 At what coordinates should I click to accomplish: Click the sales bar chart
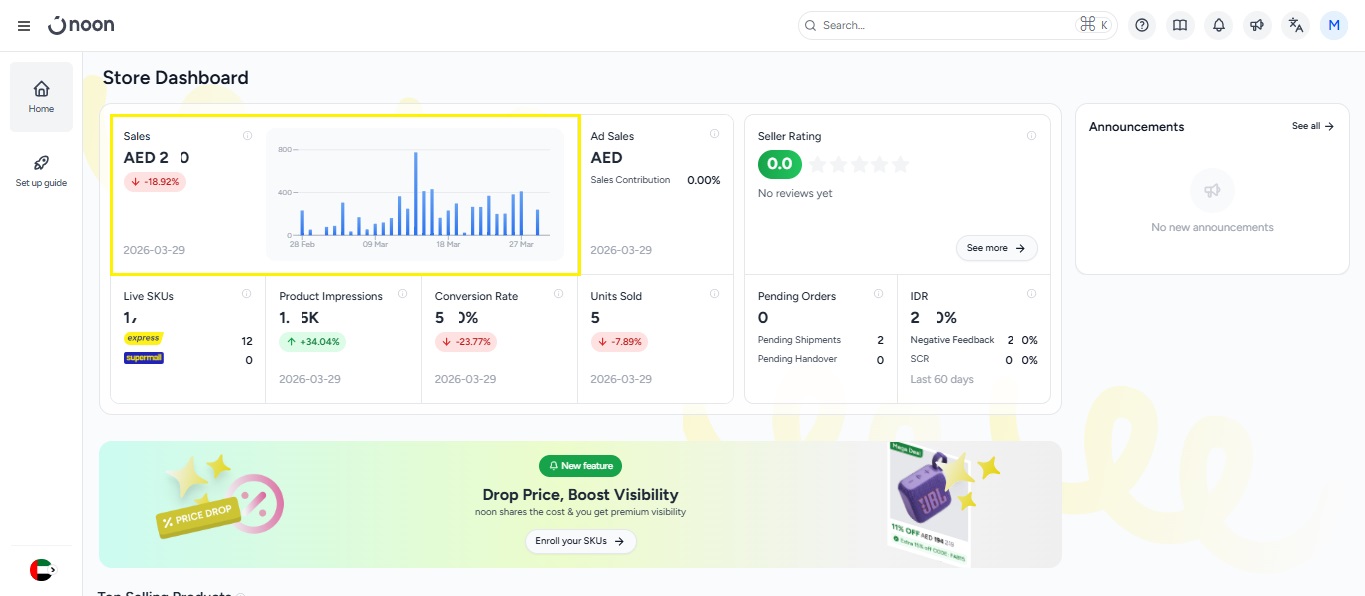(x=414, y=194)
